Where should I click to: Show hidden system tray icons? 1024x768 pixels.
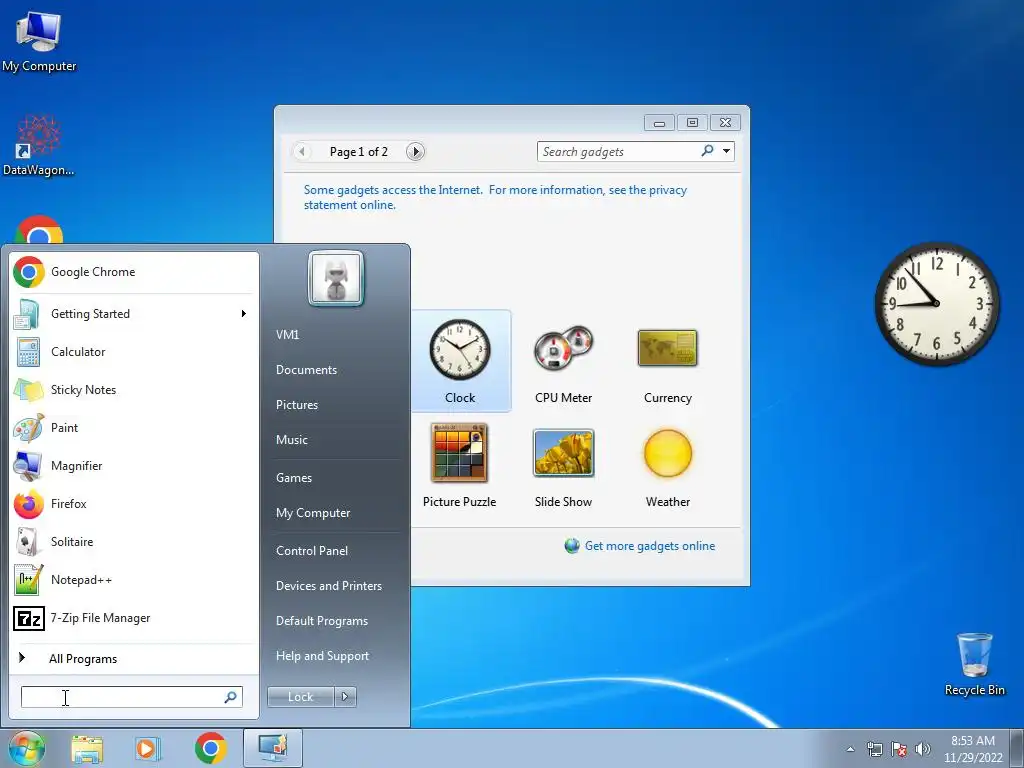click(x=850, y=749)
